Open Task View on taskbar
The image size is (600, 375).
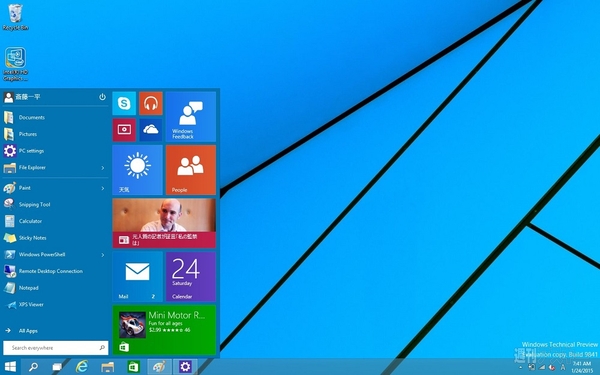57,367
